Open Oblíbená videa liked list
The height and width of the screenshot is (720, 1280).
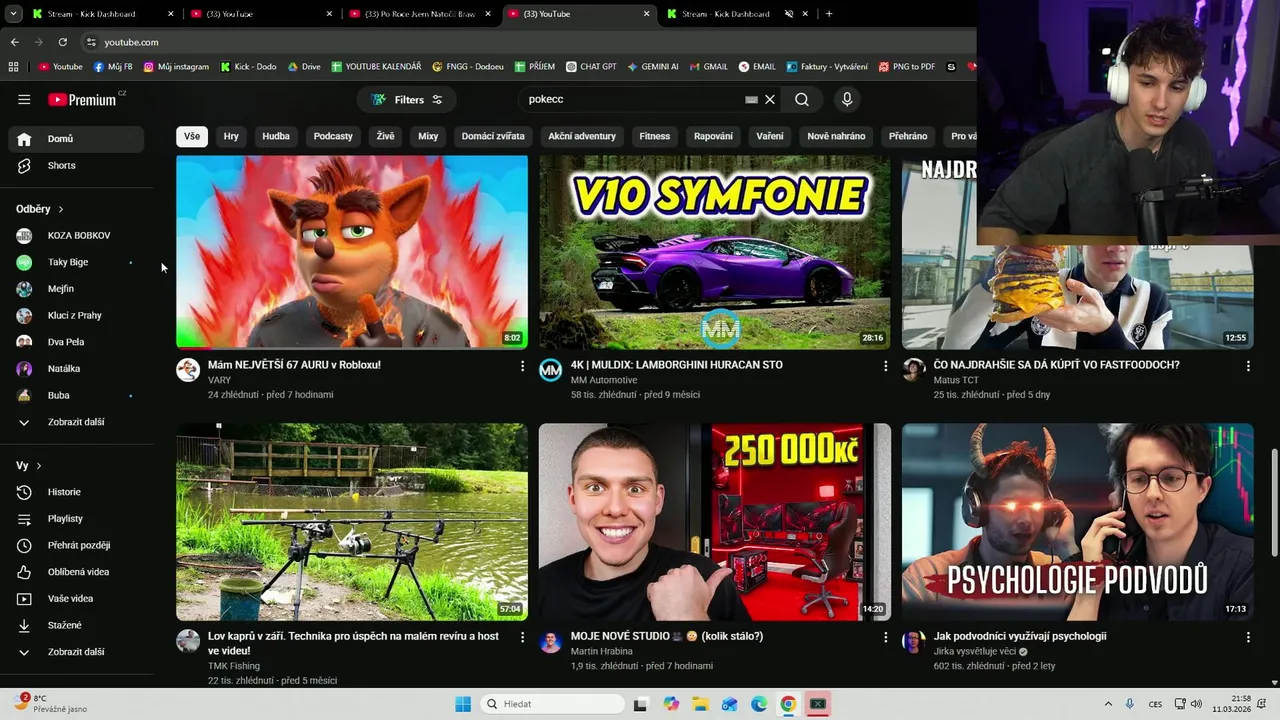pos(77,572)
